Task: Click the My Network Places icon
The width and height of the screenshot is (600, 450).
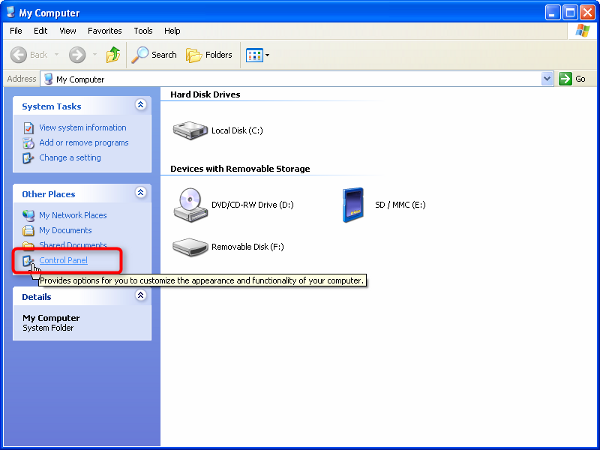Action: (x=28, y=215)
